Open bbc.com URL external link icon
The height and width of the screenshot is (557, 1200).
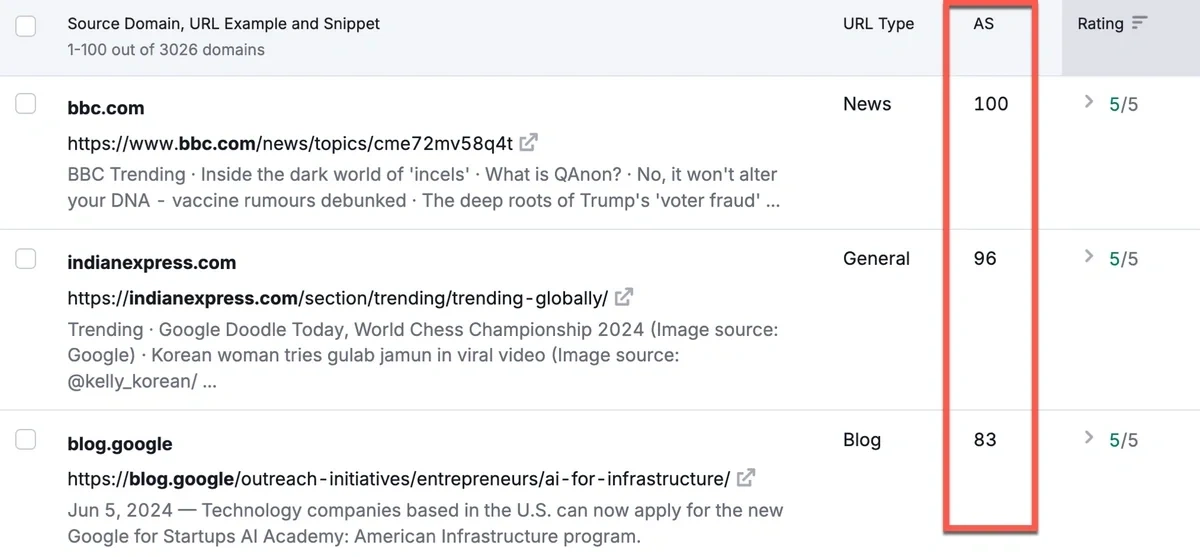530,142
